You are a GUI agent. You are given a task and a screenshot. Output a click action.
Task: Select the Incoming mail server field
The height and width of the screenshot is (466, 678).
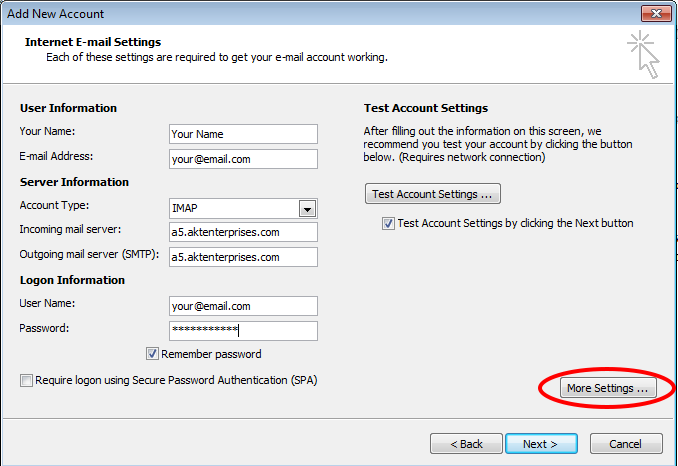pos(243,232)
